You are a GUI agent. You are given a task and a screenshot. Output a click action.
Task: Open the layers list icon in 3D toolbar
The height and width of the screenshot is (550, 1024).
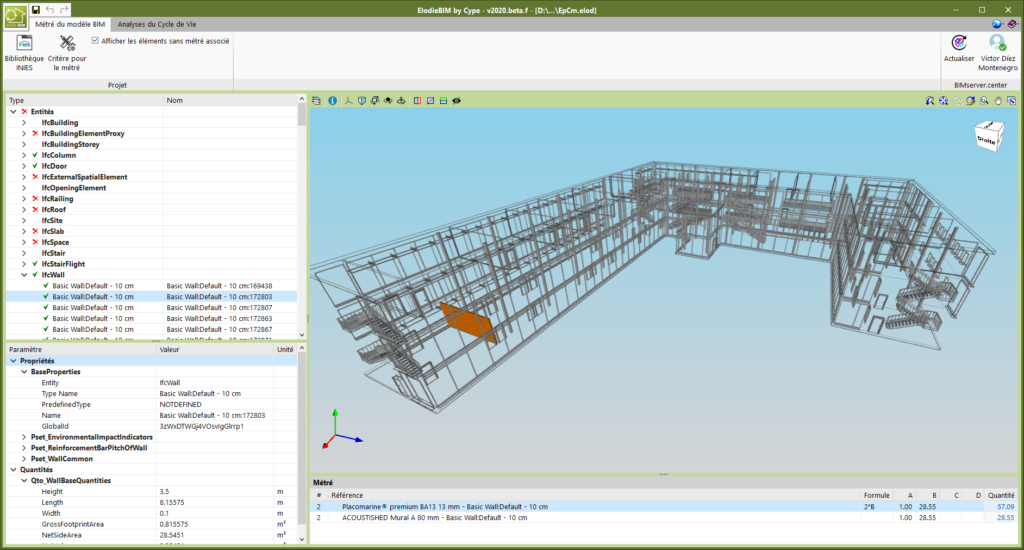(x=317, y=101)
